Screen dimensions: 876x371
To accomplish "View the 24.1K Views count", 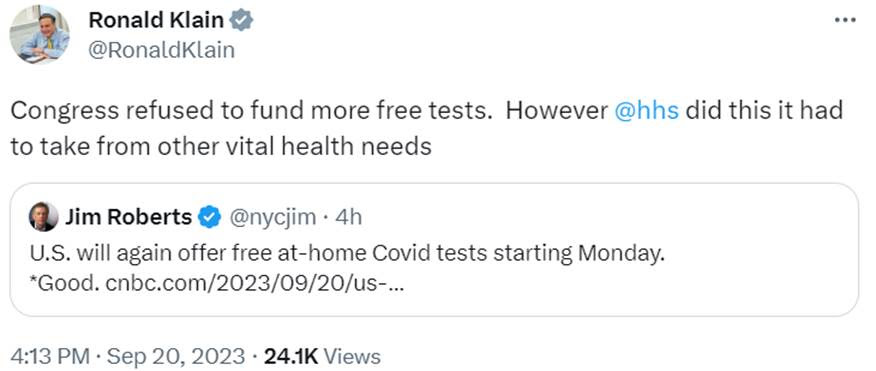I will pyautogui.click(x=322, y=356).
